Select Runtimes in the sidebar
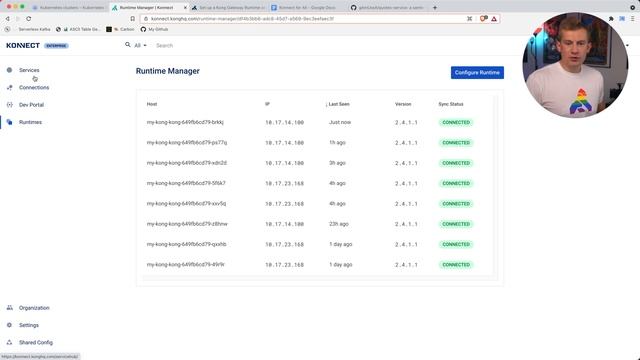Image resolution: width=640 pixels, height=360 pixels. (x=30, y=122)
